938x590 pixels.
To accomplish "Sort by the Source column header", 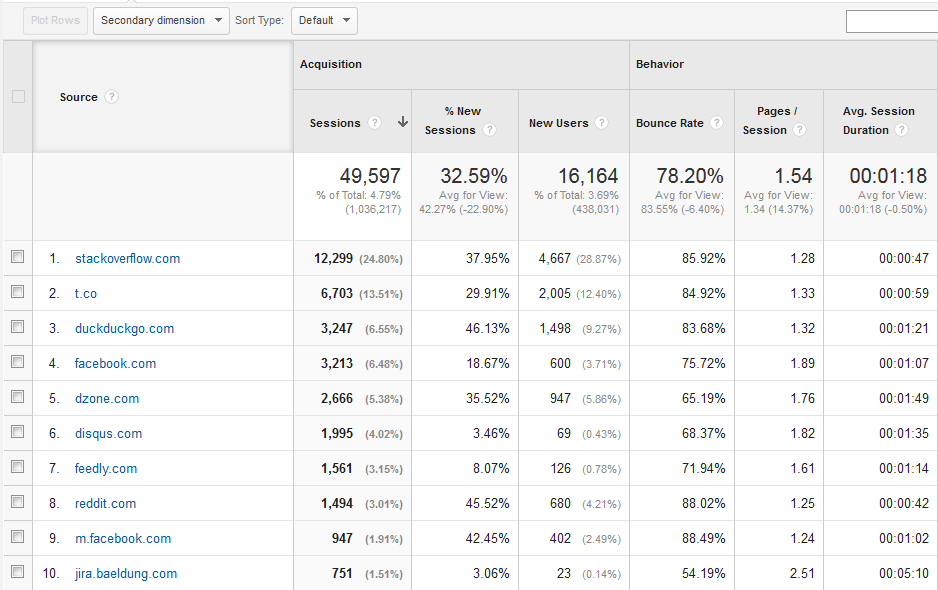I will pyautogui.click(x=78, y=97).
